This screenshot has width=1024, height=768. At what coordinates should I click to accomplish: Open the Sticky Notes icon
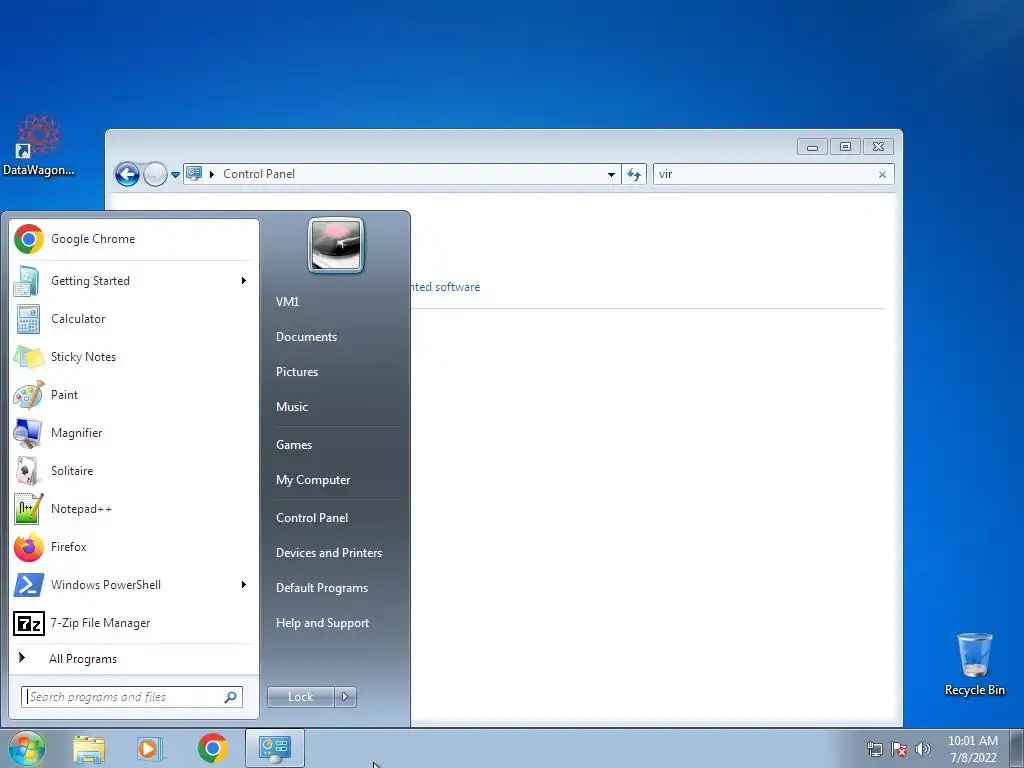tap(28, 357)
